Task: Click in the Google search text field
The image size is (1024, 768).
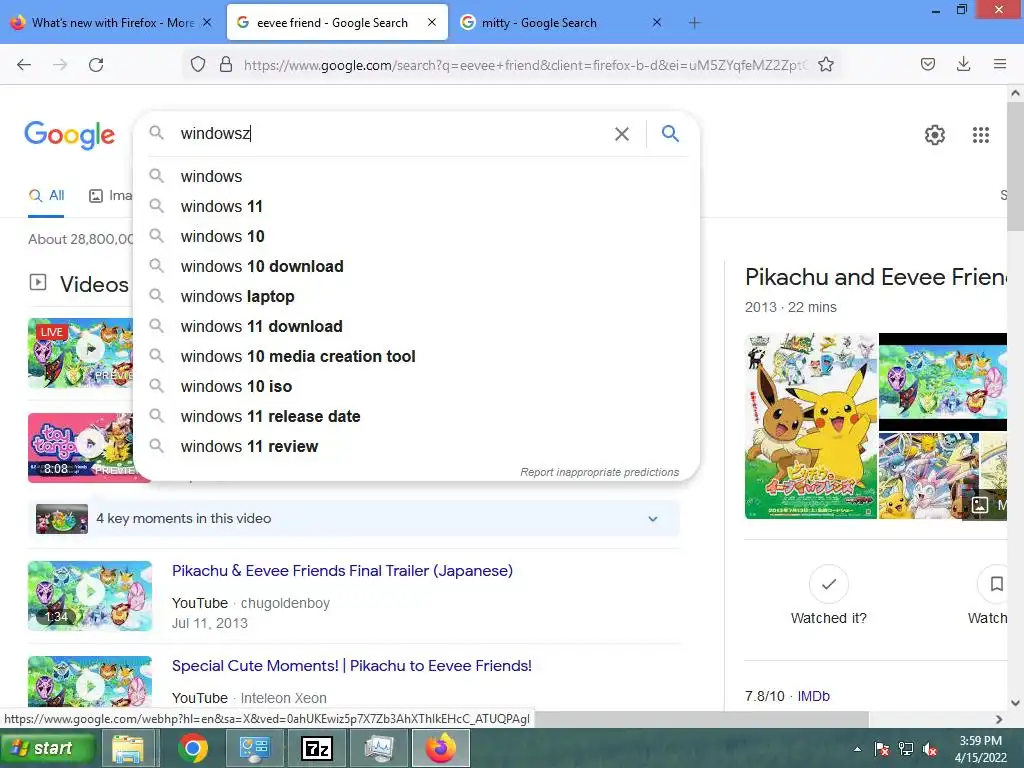Action: click(x=392, y=134)
